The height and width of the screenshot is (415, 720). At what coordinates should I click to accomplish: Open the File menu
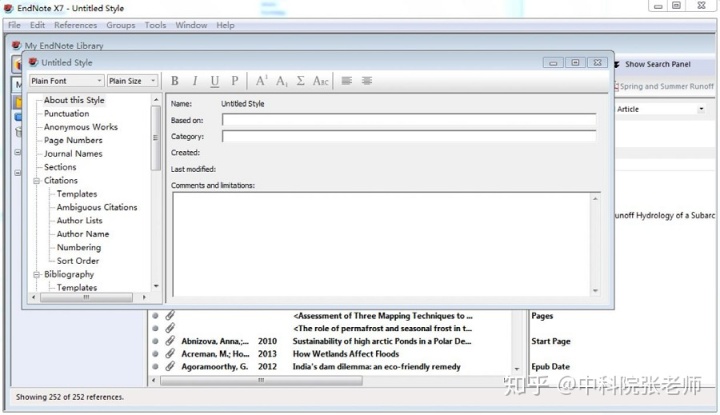14,25
